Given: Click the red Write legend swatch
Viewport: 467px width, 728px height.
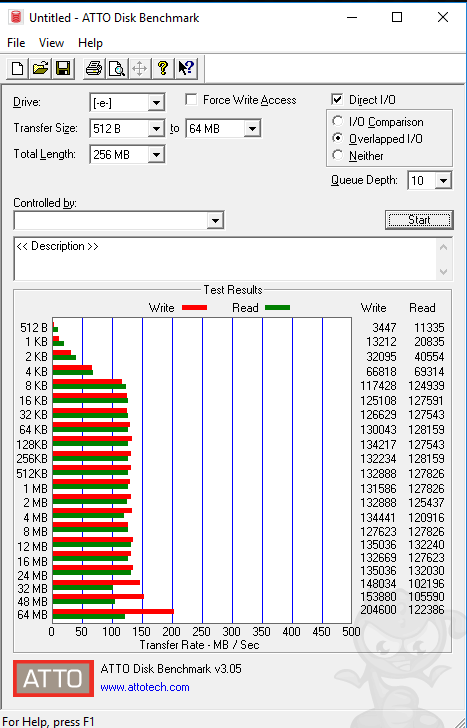Looking at the screenshot, I should (195, 307).
